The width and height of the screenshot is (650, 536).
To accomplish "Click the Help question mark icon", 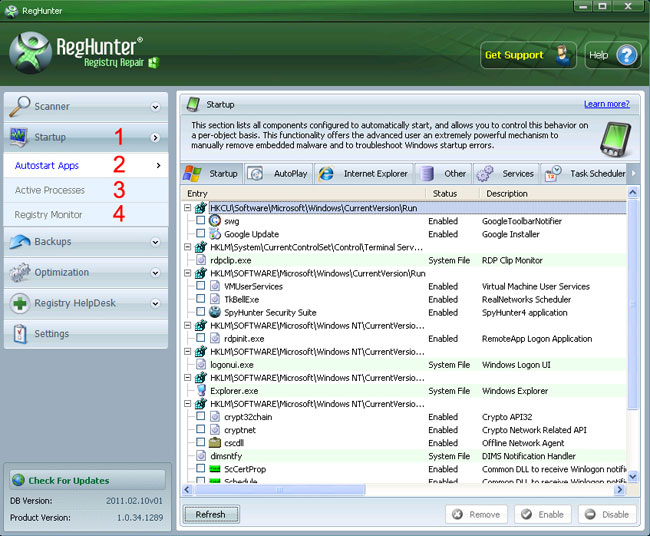I will tap(627, 55).
